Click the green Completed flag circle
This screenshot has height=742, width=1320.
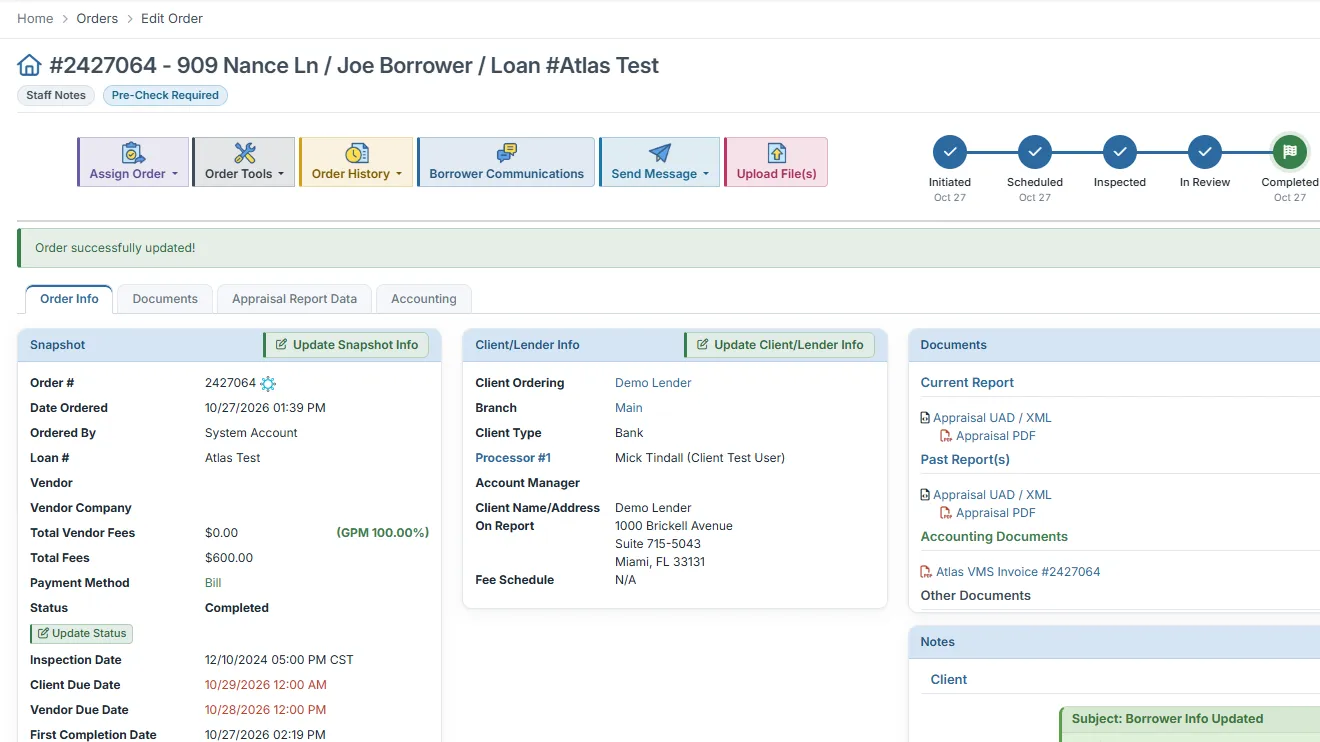click(x=1290, y=152)
